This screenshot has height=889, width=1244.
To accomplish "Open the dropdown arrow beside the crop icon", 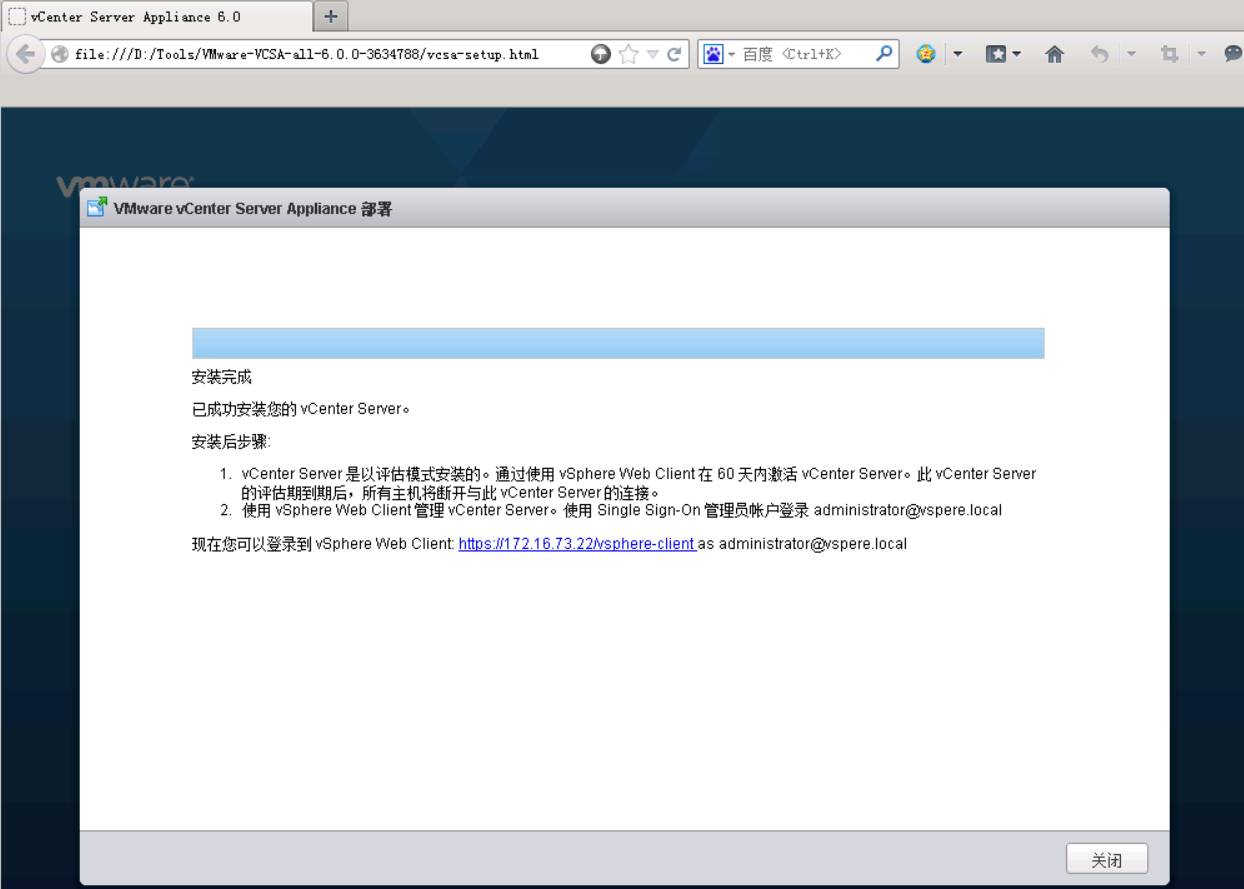I will click(x=1202, y=54).
